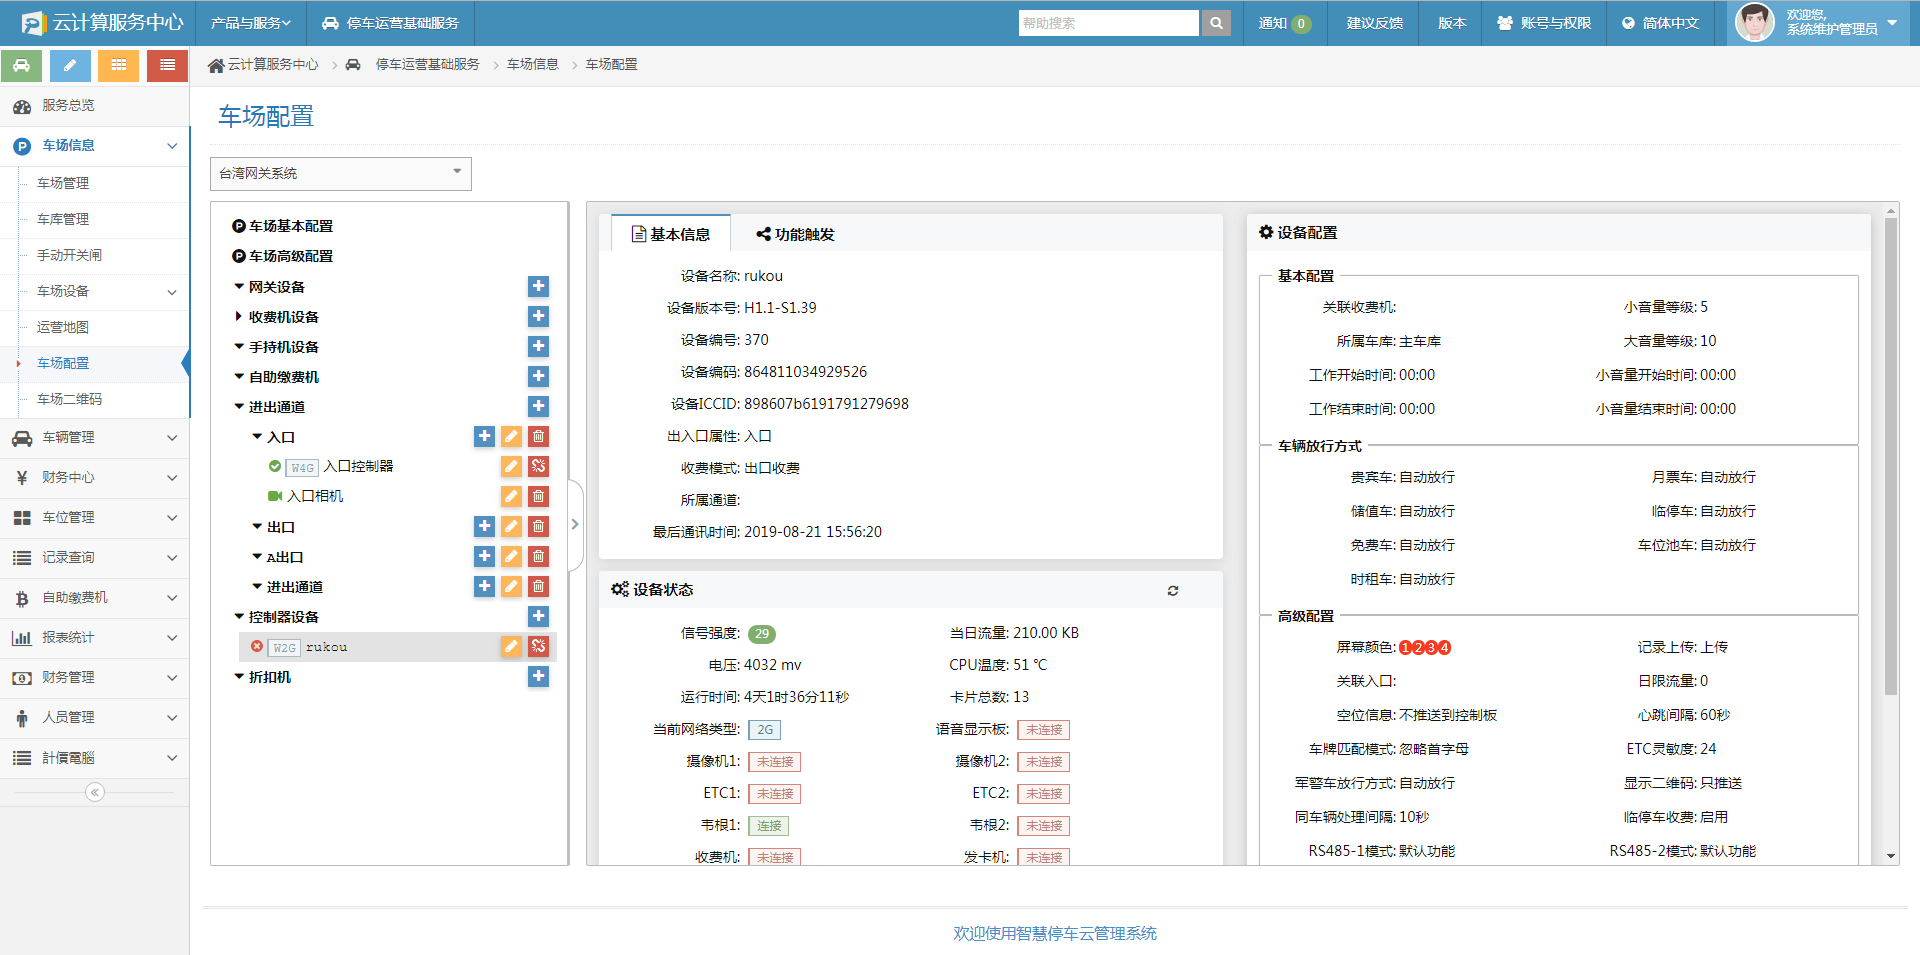Click the blue pencil edit shortcut icon
This screenshot has height=955, width=1920.
click(70, 65)
